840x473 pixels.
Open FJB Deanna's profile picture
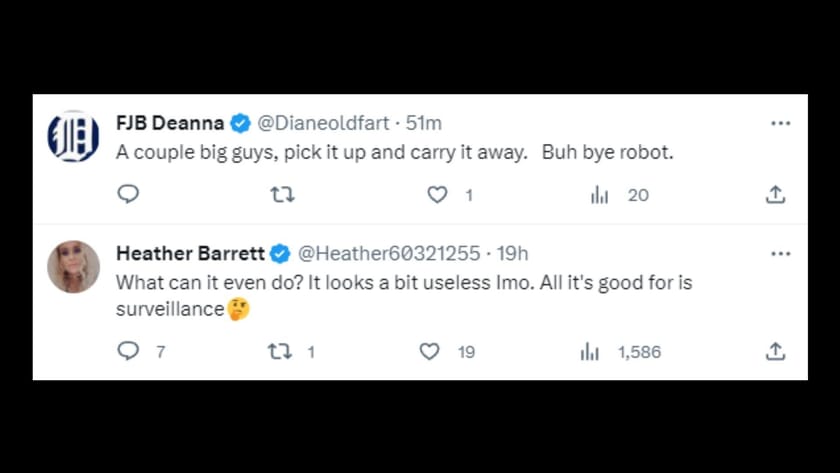[x=73, y=137]
